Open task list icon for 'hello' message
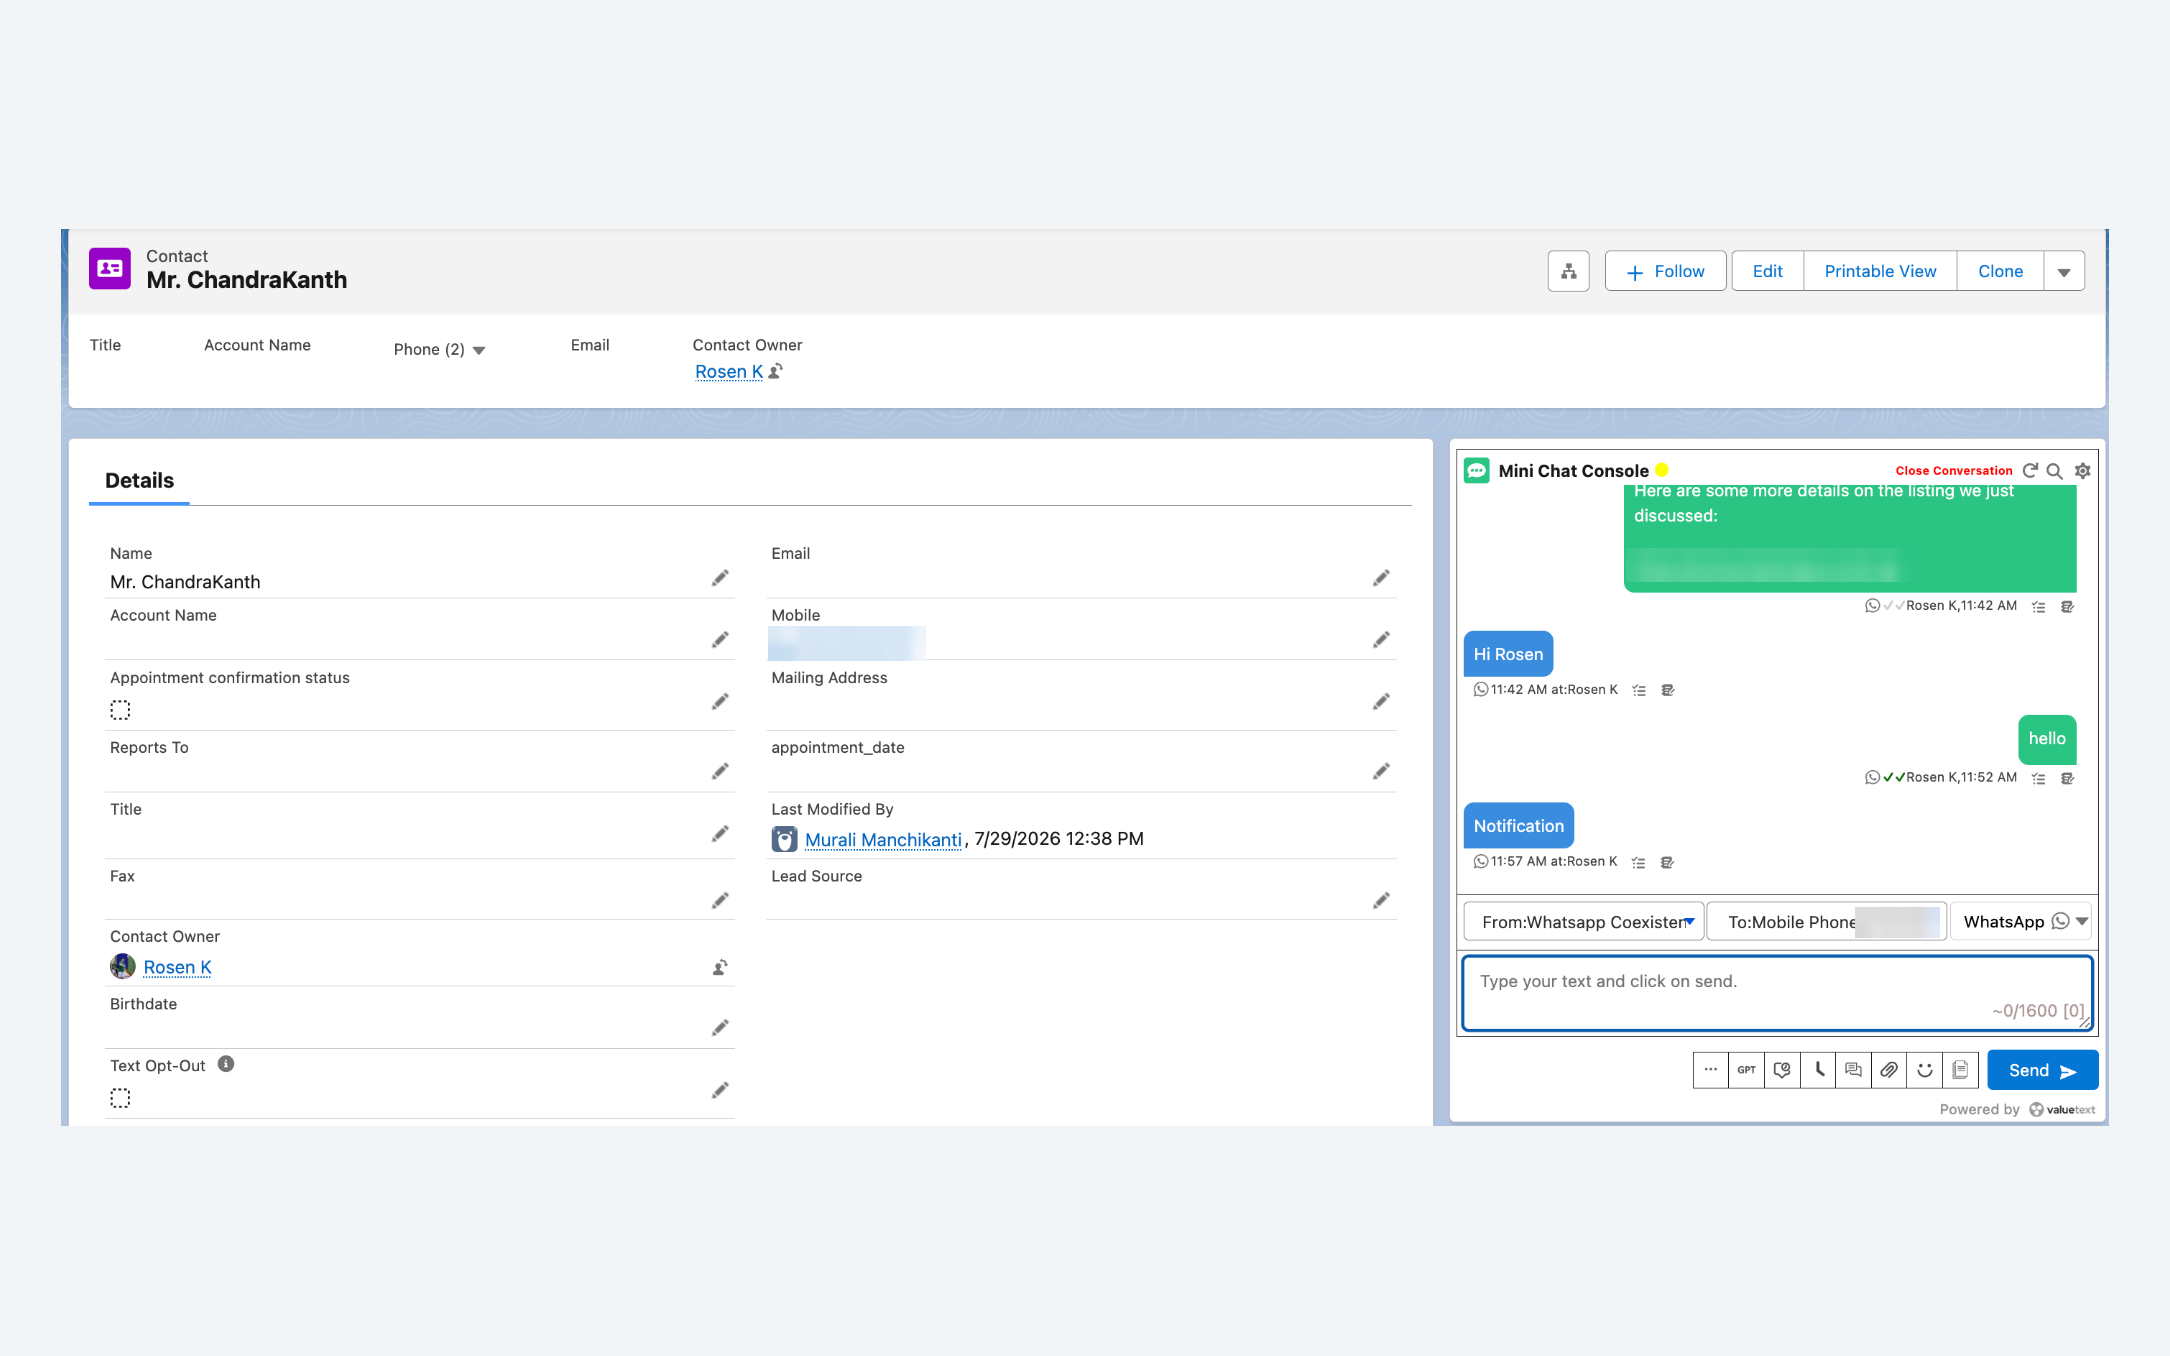 [2039, 778]
